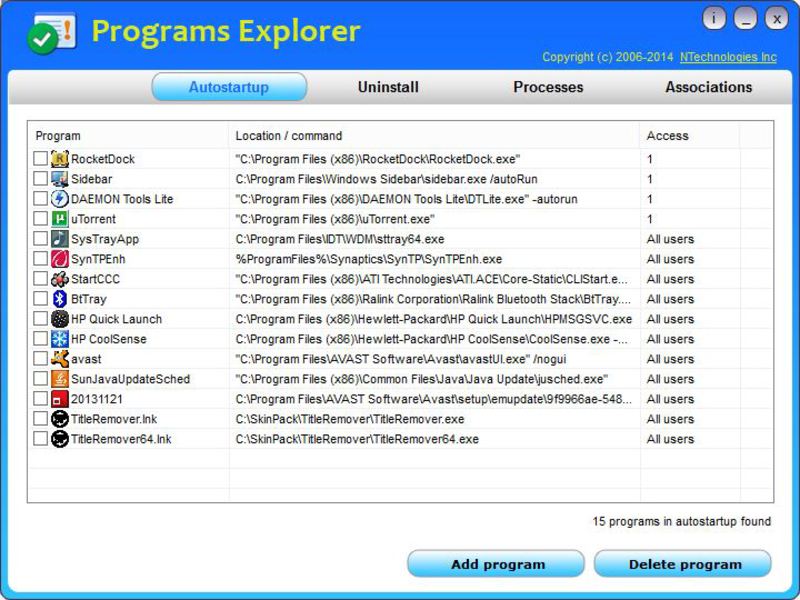Close the Programs Explorer window

click(776, 18)
